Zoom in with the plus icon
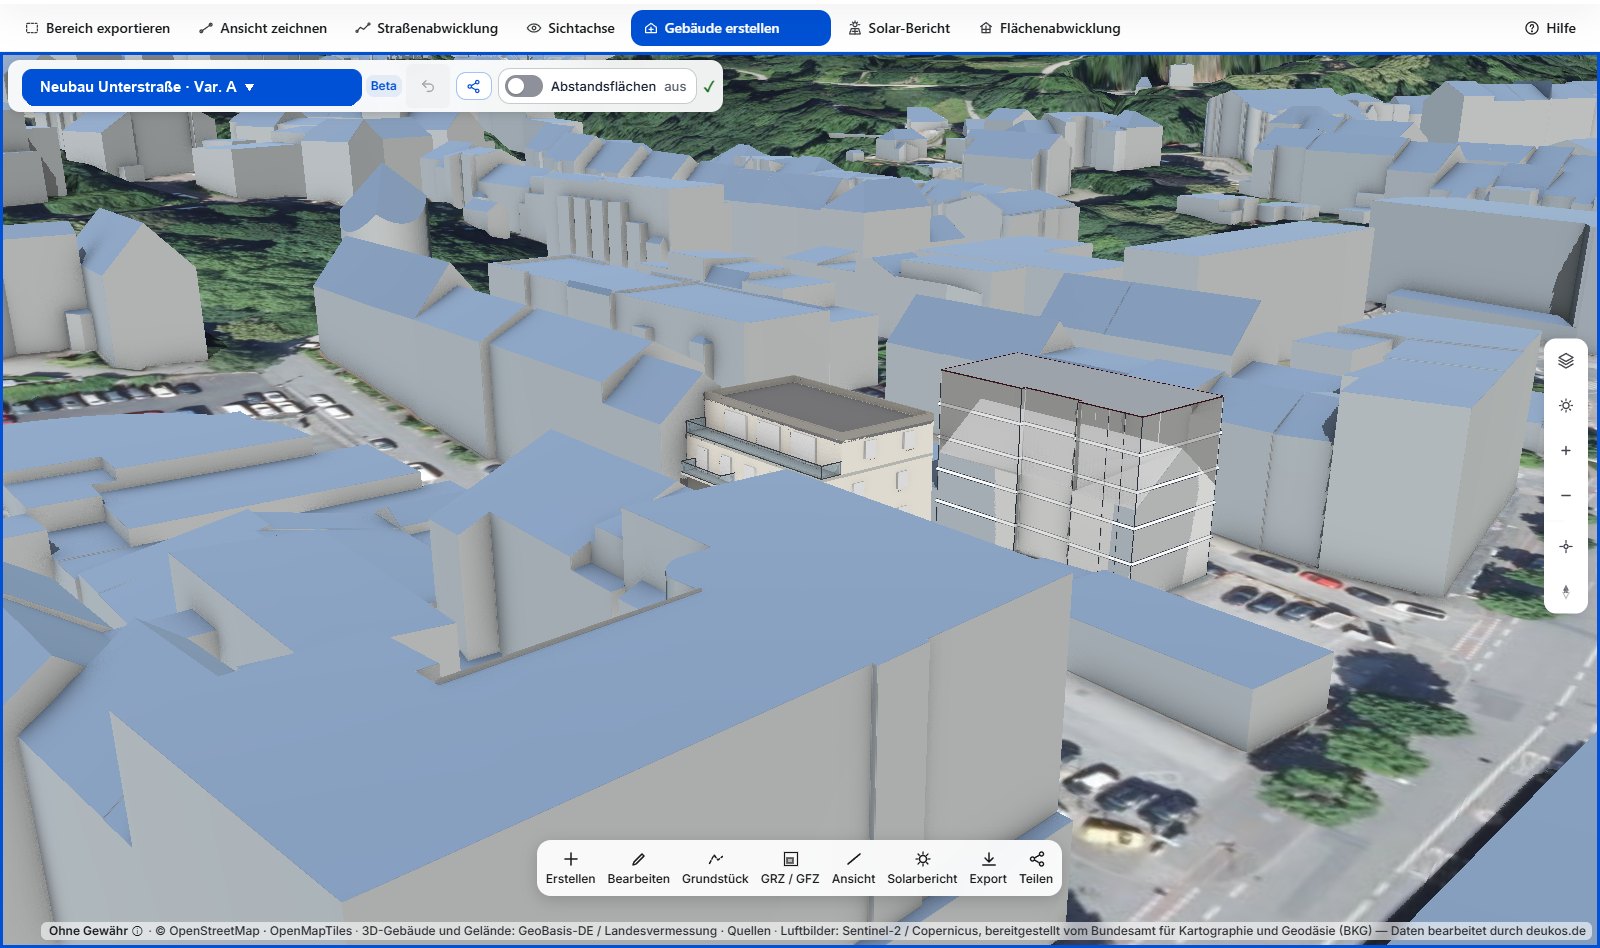This screenshot has height=948, width=1600. point(1566,451)
